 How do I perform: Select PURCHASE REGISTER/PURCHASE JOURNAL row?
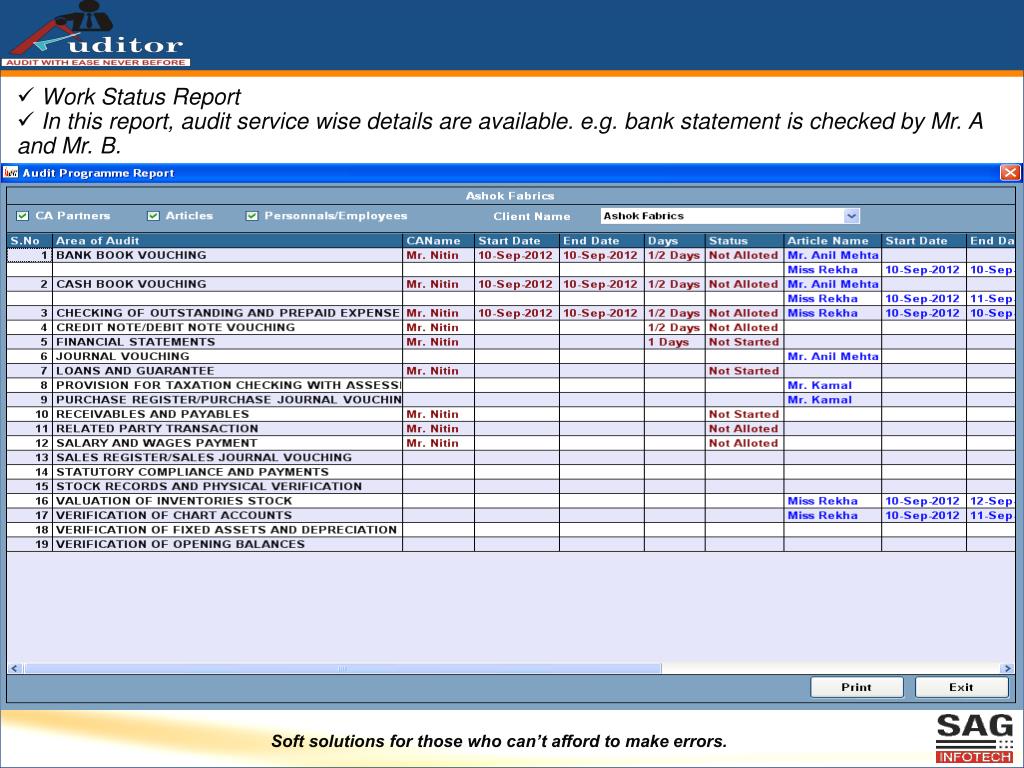(511, 400)
